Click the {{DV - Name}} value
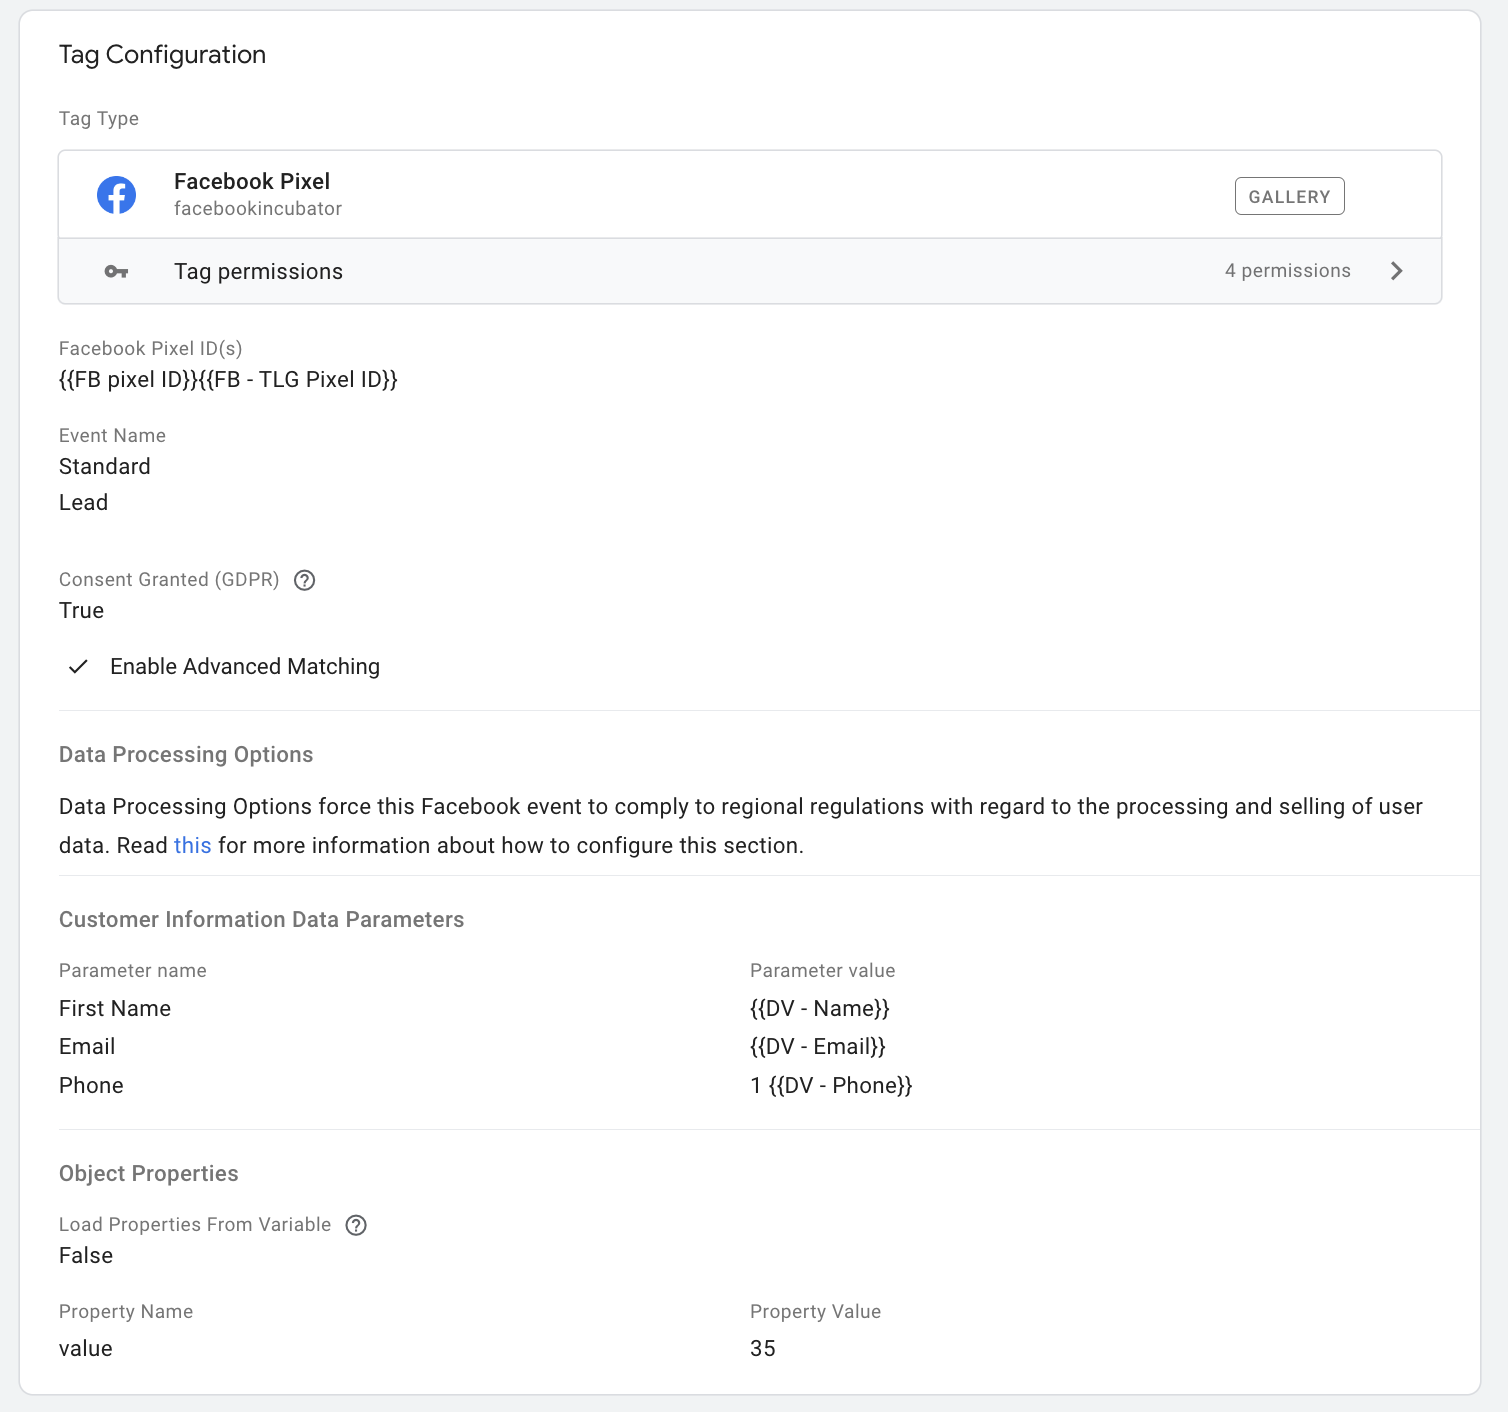Image resolution: width=1508 pixels, height=1412 pixels. pyautogui.click(x=820, y=1009)
